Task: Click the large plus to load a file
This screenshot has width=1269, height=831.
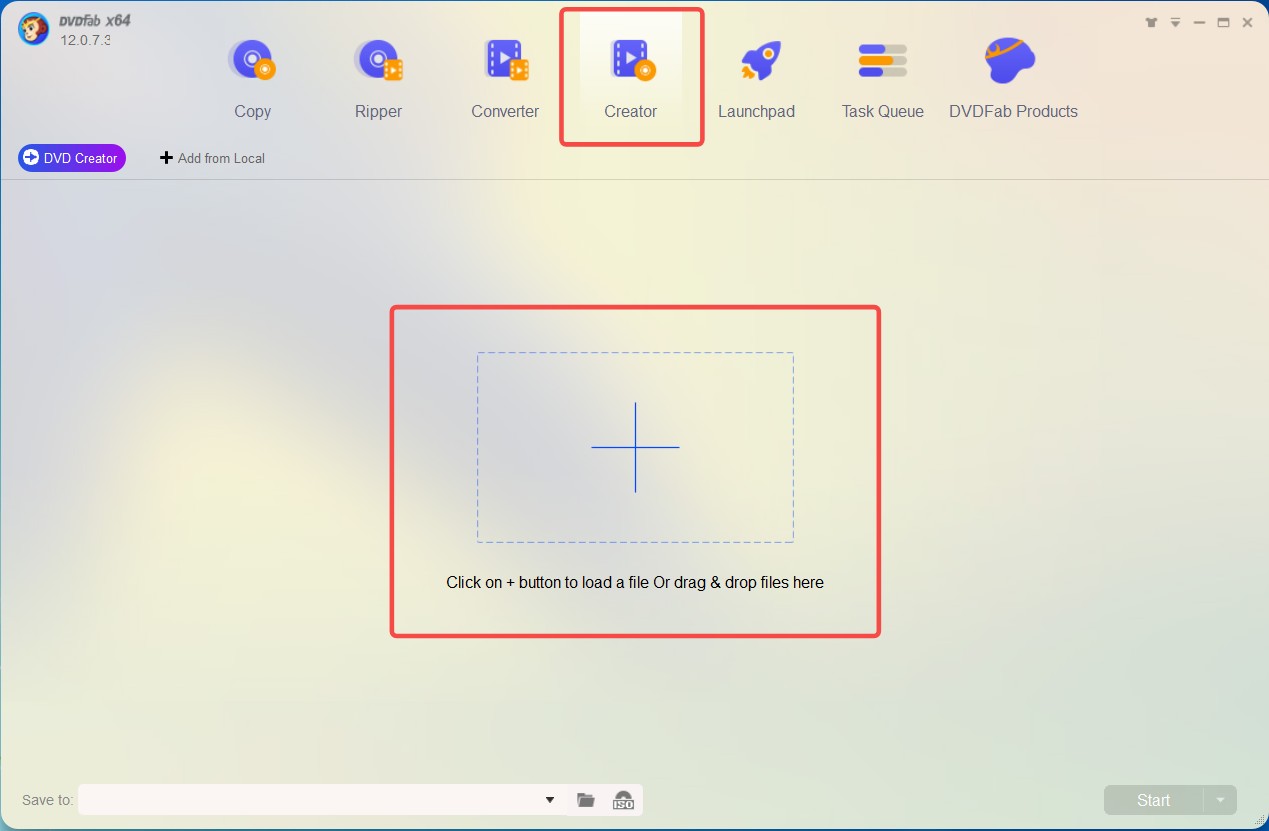Action: click(x=635, y=447)
